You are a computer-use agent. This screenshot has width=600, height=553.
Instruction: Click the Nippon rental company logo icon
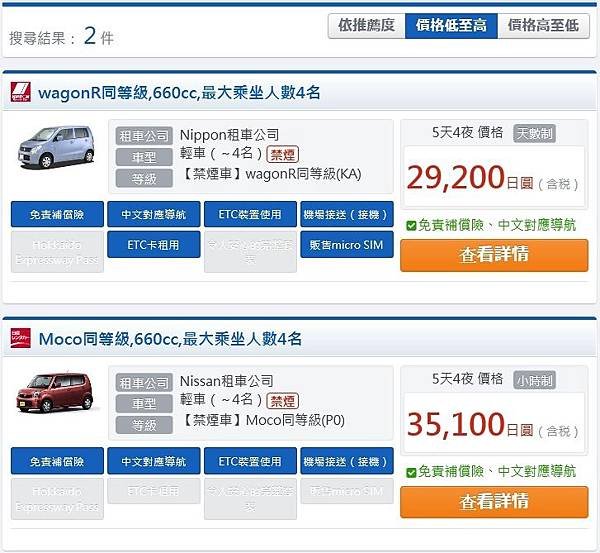(x=21, y=92)
